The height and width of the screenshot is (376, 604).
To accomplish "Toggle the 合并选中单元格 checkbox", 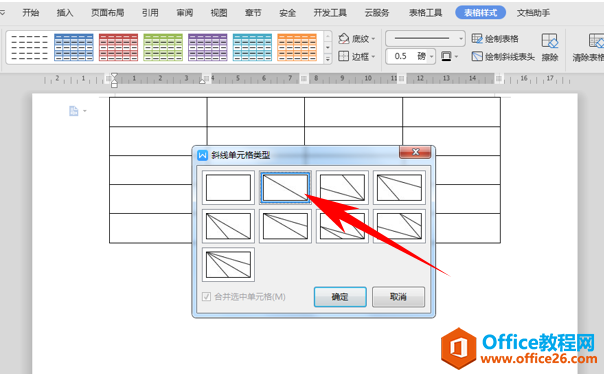I will [206, 297].
